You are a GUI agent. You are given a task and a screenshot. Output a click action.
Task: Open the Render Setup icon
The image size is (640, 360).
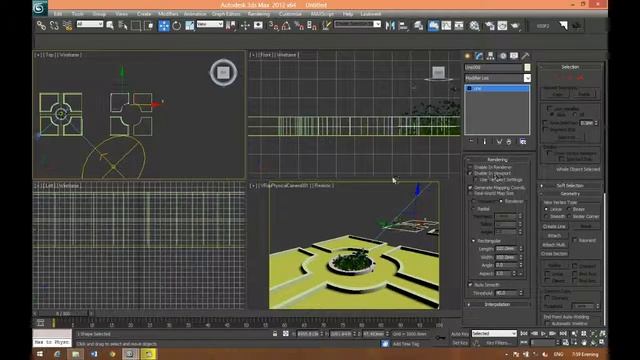click(x=489, y=26)
